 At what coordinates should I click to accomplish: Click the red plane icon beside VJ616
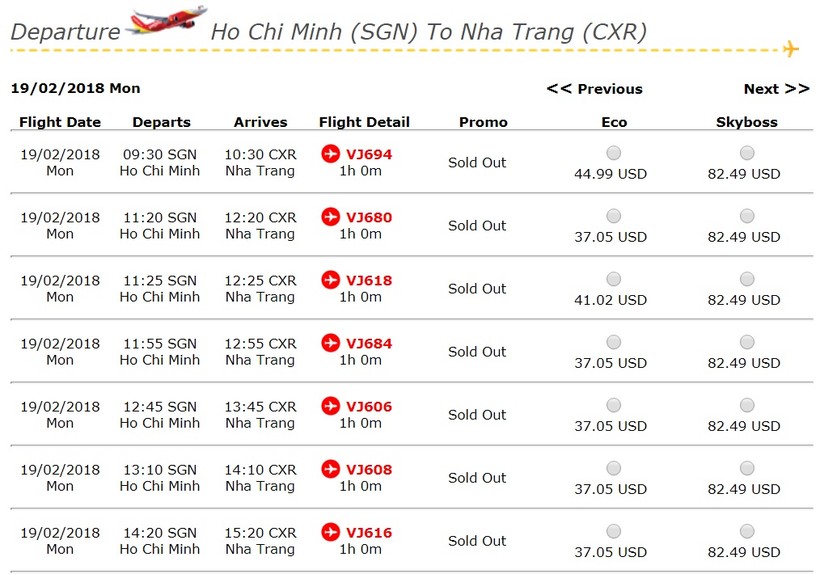pyautogui.click(x=331, y=532)
